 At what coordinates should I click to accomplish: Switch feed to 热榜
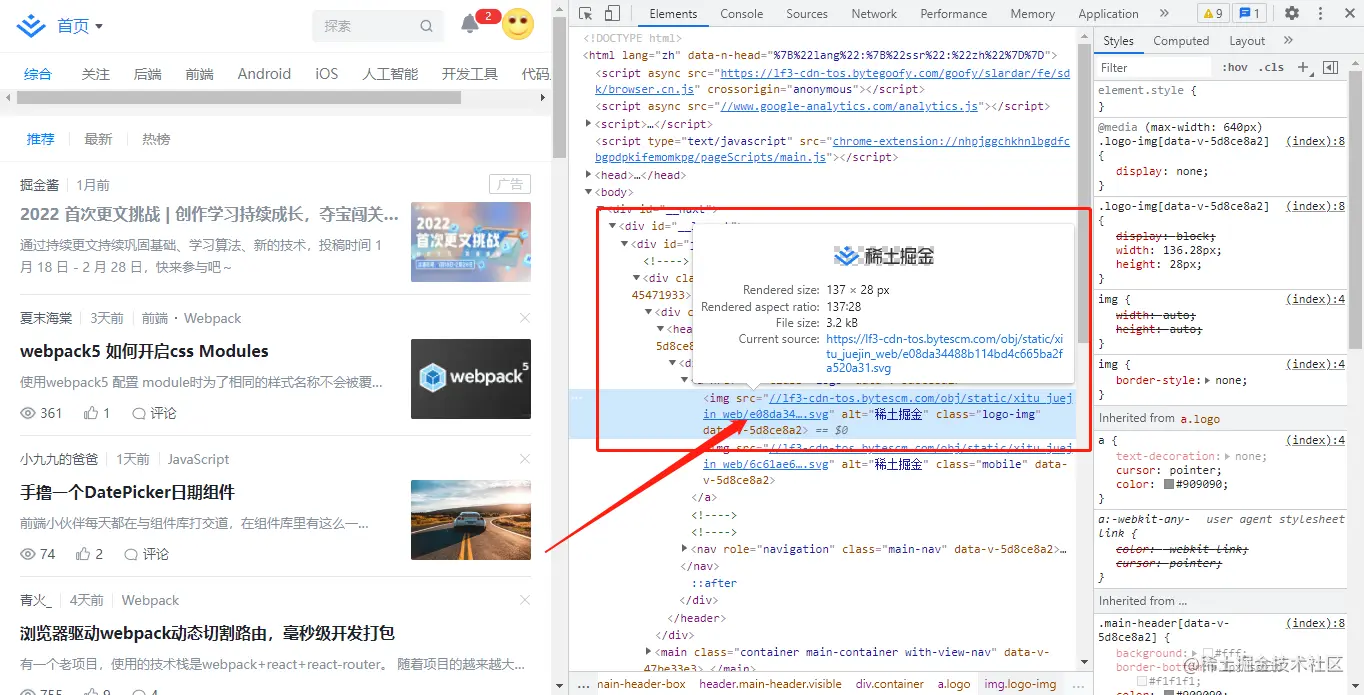156,139
